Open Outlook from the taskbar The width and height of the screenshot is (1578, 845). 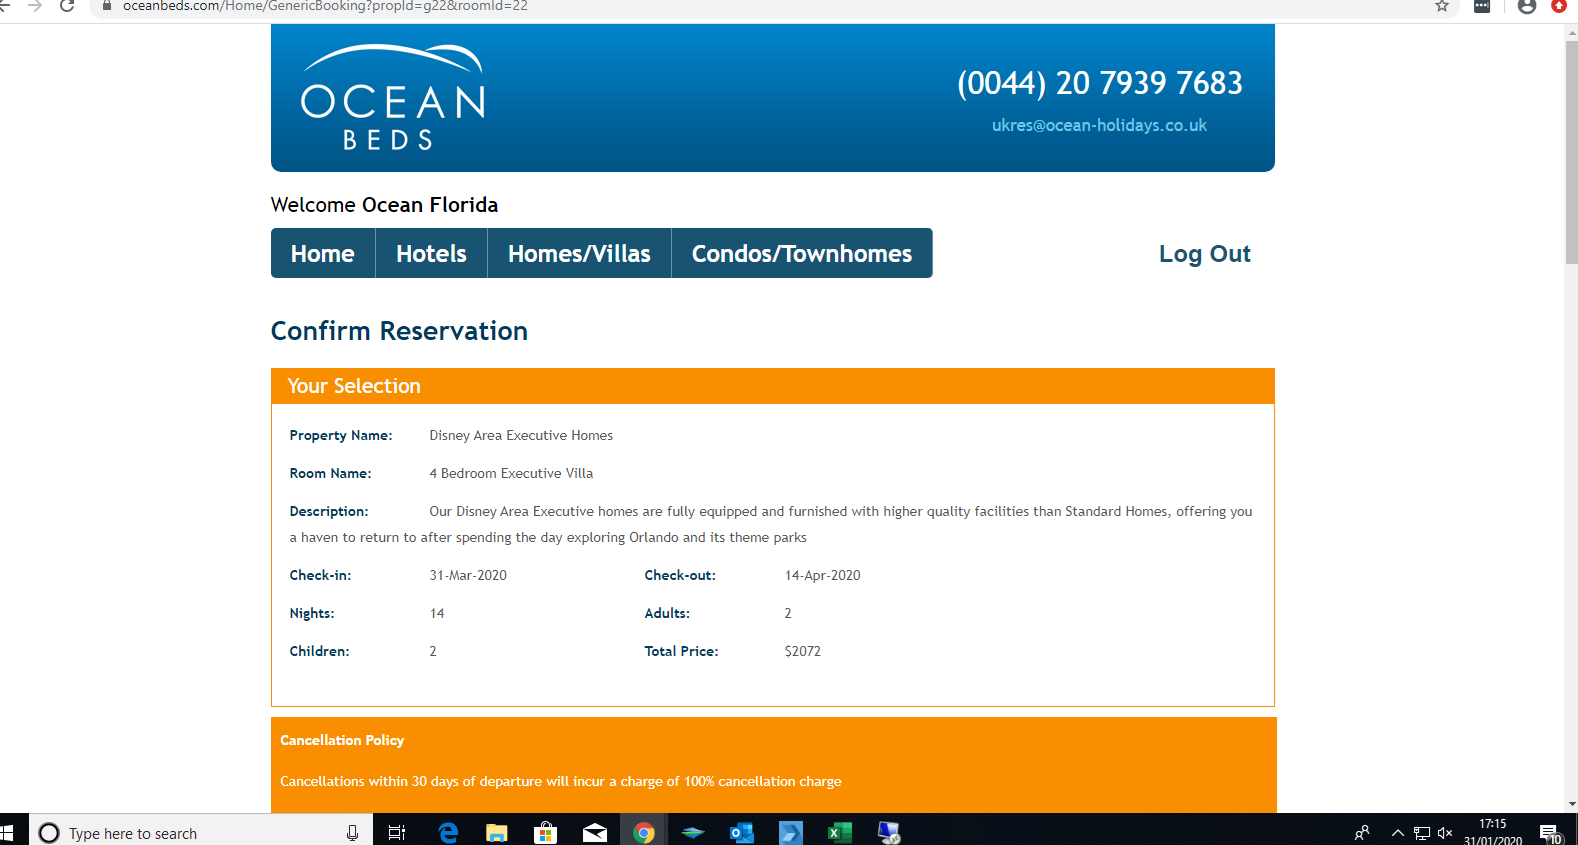pos(742,833)
